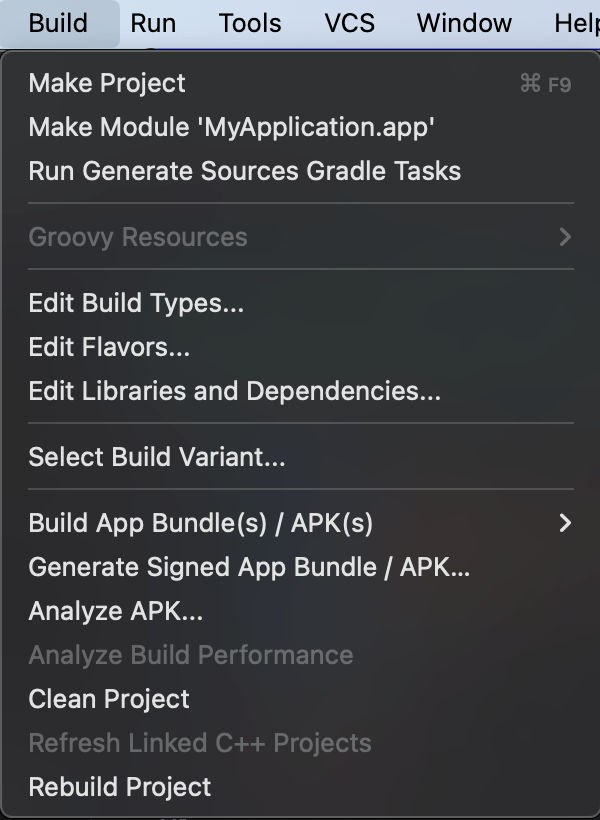Expand Build App Bundle(s) / APK(s) submenu
Viewport: 600px width, 820px height.
pos(300,522)
